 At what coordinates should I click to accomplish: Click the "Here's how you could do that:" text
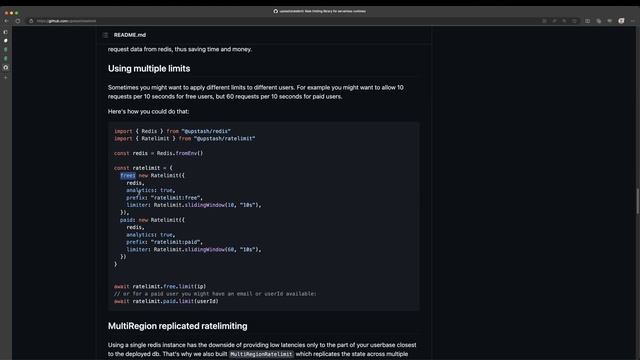tap(149, 111)
